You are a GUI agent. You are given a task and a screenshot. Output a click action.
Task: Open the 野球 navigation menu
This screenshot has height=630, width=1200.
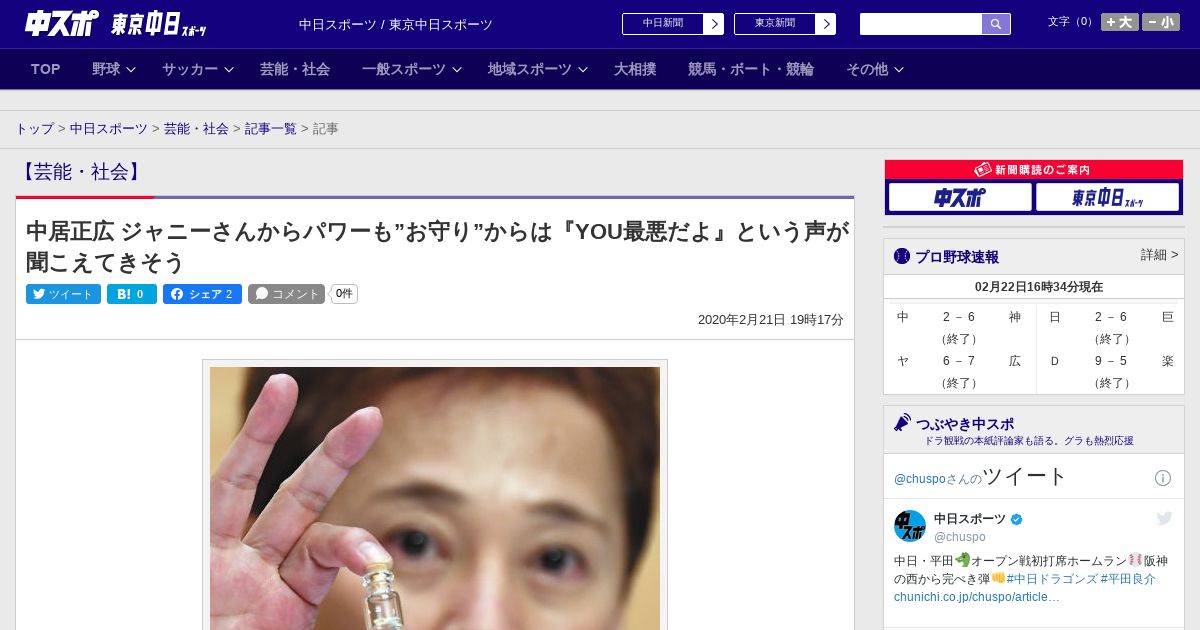[x=106, y=69]
